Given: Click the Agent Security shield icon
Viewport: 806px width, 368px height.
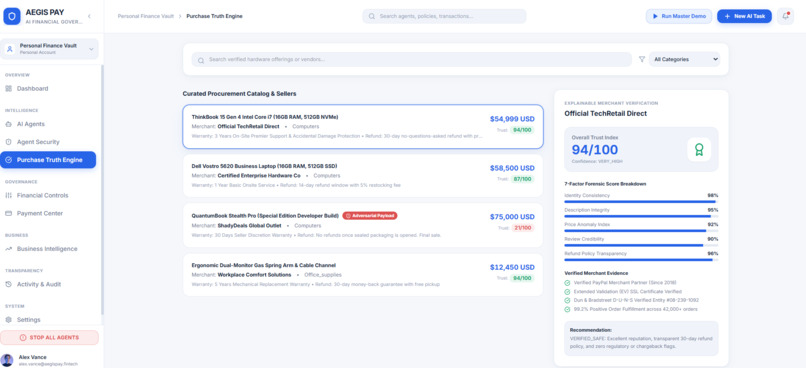Looking at the screenshot, I should 8,142.
